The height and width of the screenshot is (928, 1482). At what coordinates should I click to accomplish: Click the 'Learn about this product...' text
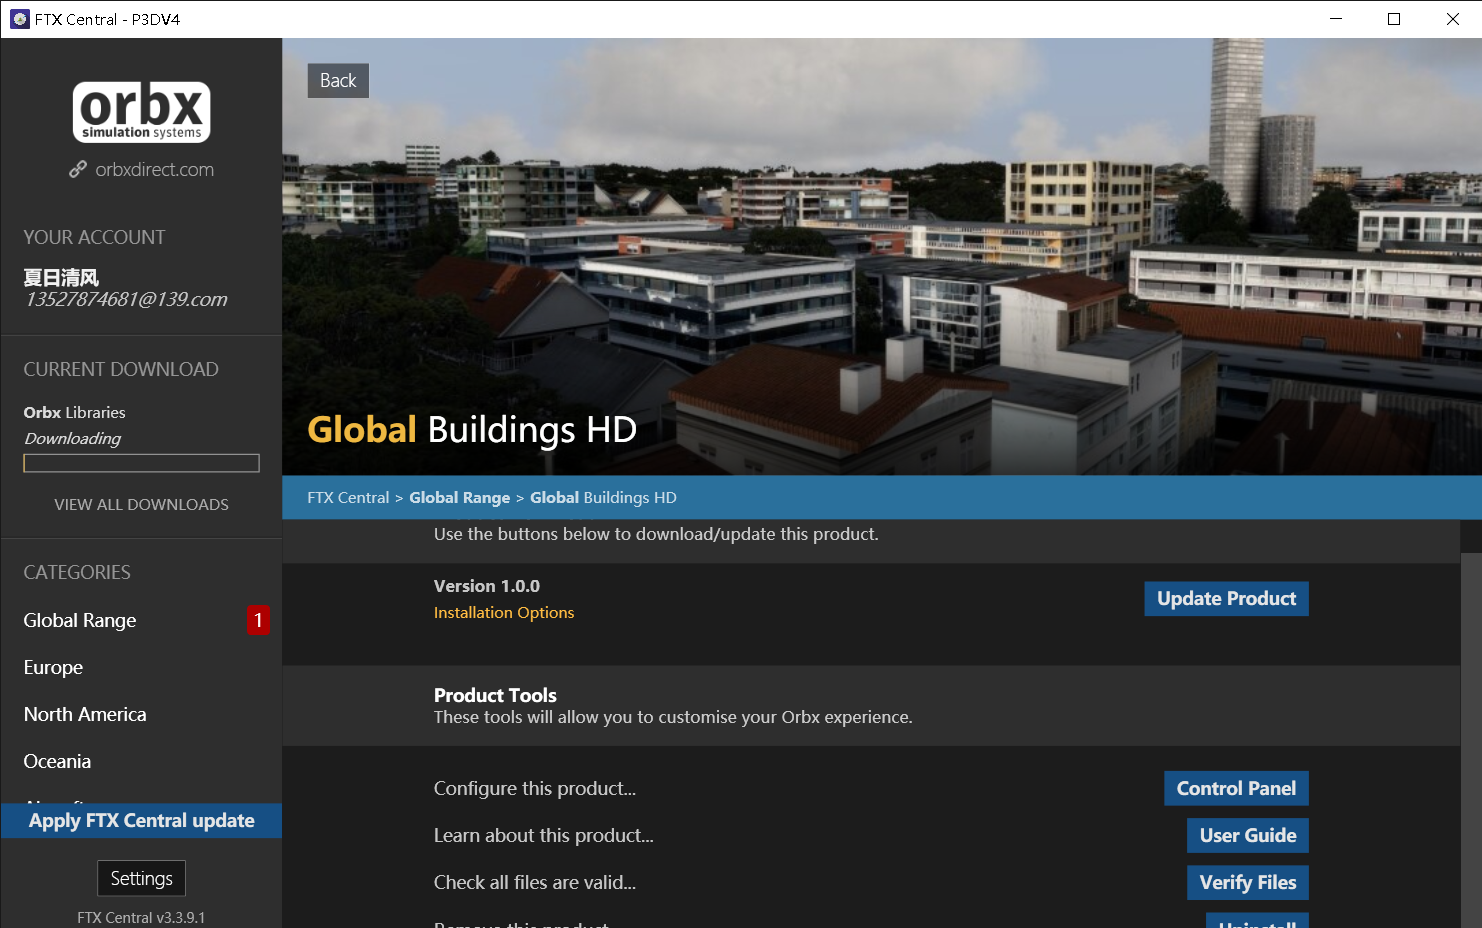tap(544, 836)
